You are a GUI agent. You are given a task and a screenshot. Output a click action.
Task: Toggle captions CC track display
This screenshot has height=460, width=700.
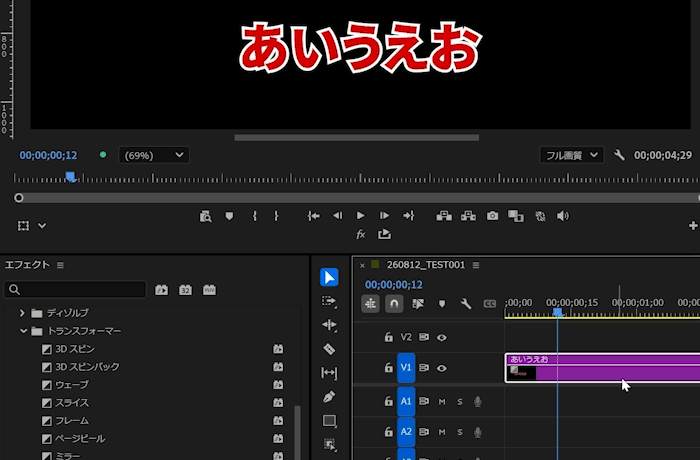point(490,304)
